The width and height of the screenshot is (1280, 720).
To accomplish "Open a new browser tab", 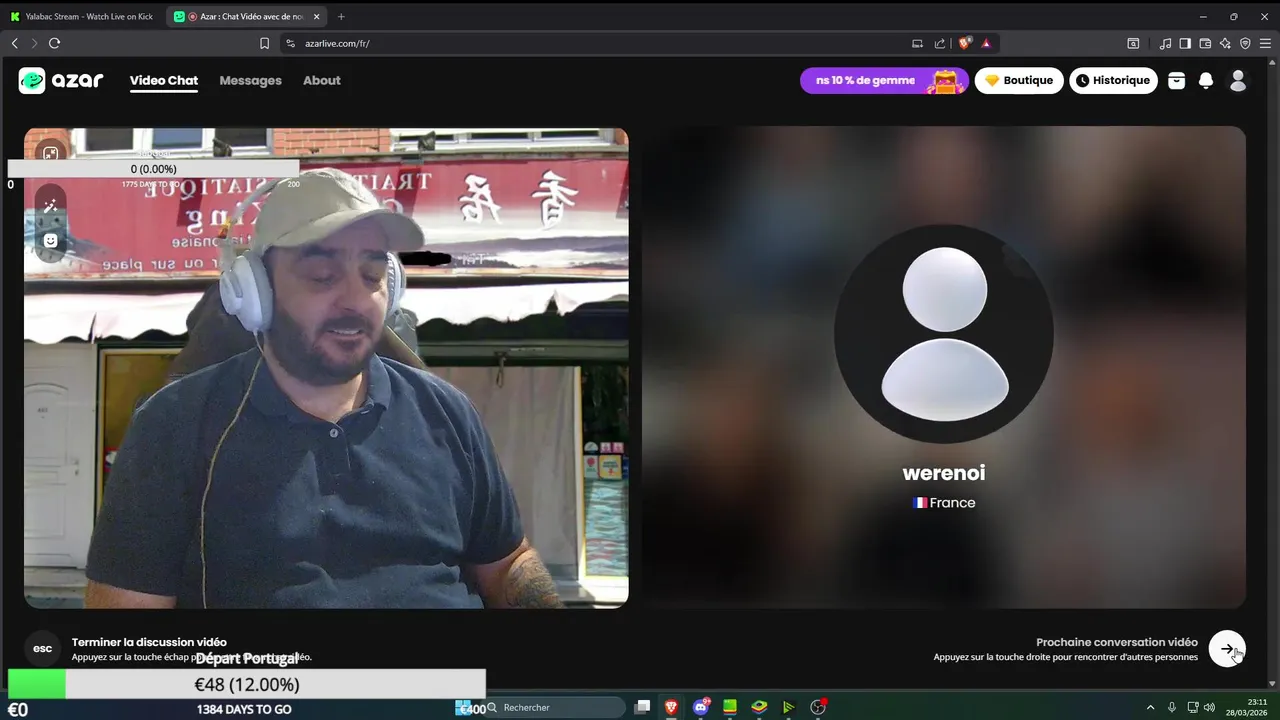I will [341, 16].
